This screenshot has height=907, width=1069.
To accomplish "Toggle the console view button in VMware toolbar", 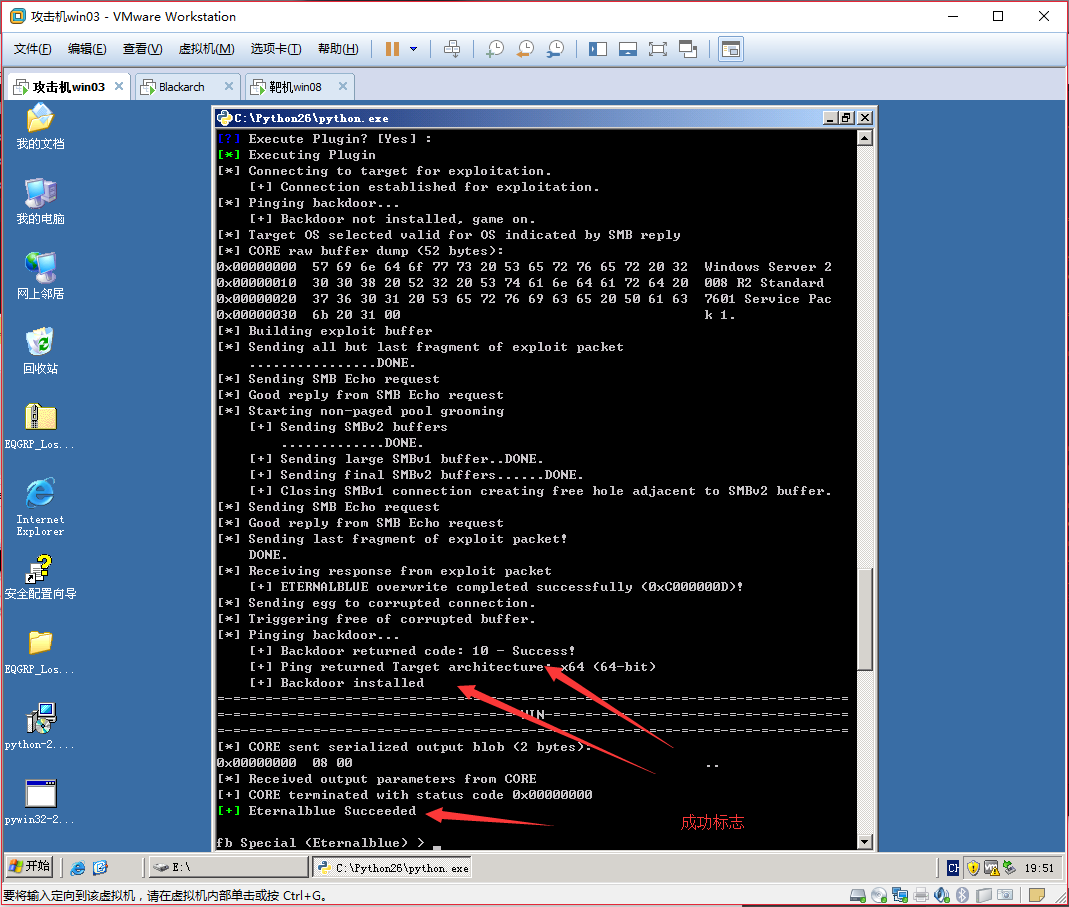I will click(x=731, y=49).
